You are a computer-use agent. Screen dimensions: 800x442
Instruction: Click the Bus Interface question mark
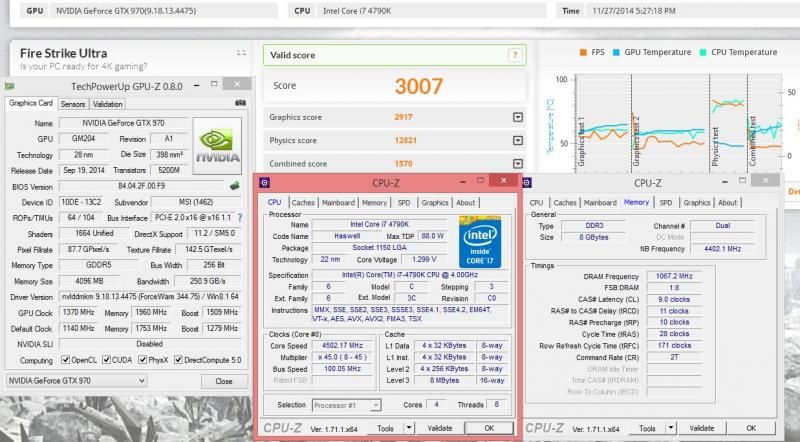click(238, 217)
